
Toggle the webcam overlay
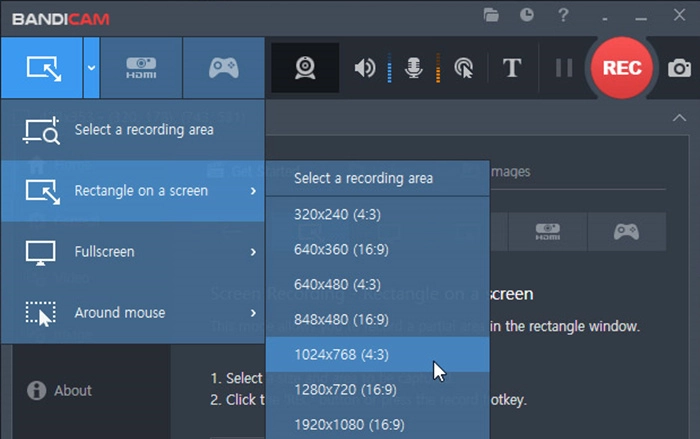305,68
